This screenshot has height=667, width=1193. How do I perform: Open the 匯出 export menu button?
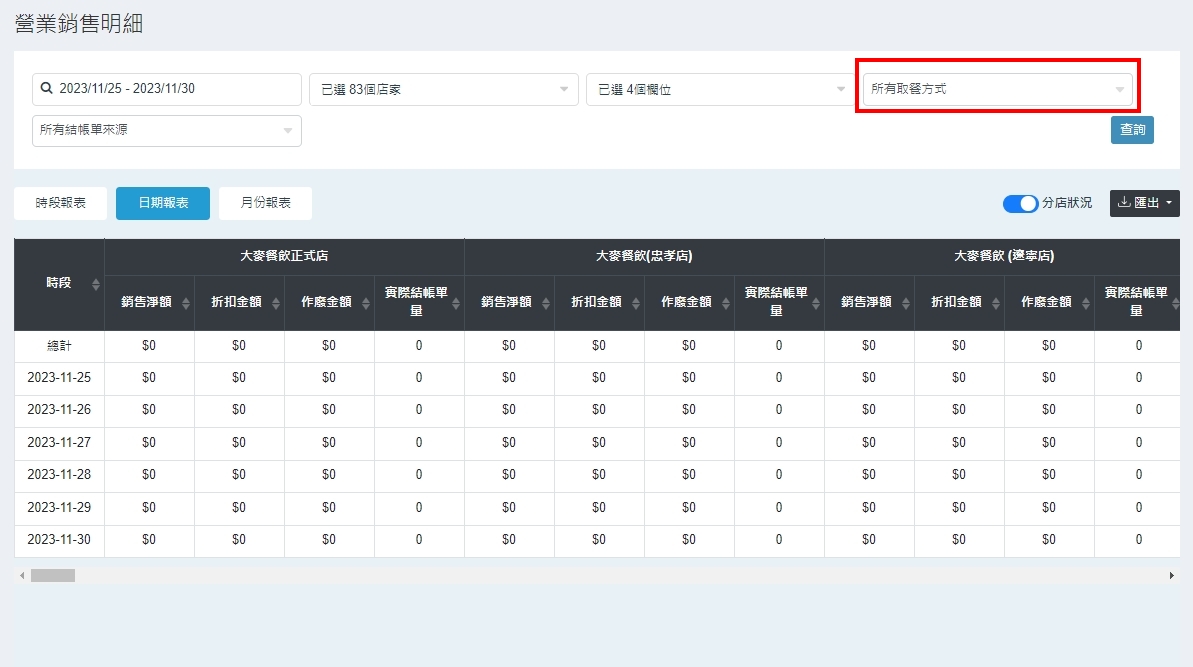[1144, 203]
